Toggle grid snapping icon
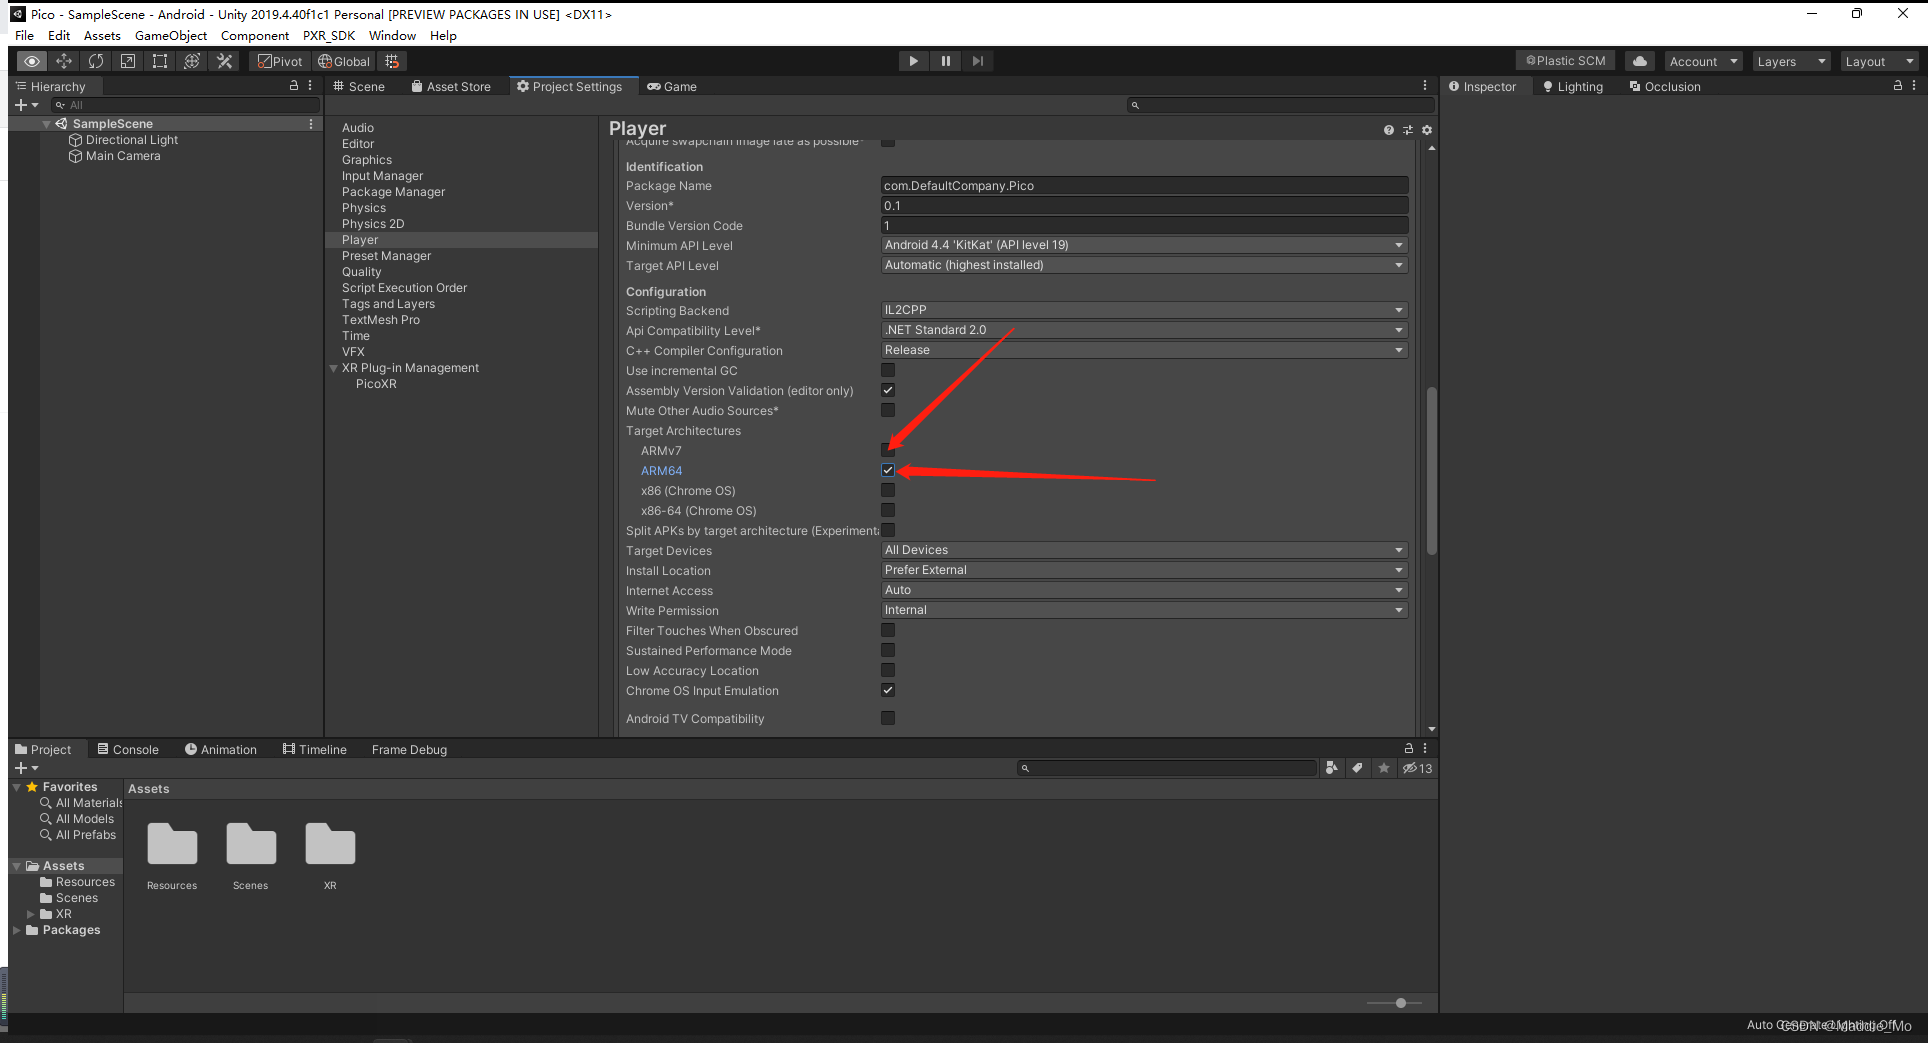The height and width of the screenshot is (1043, 1928). [392, 61]
